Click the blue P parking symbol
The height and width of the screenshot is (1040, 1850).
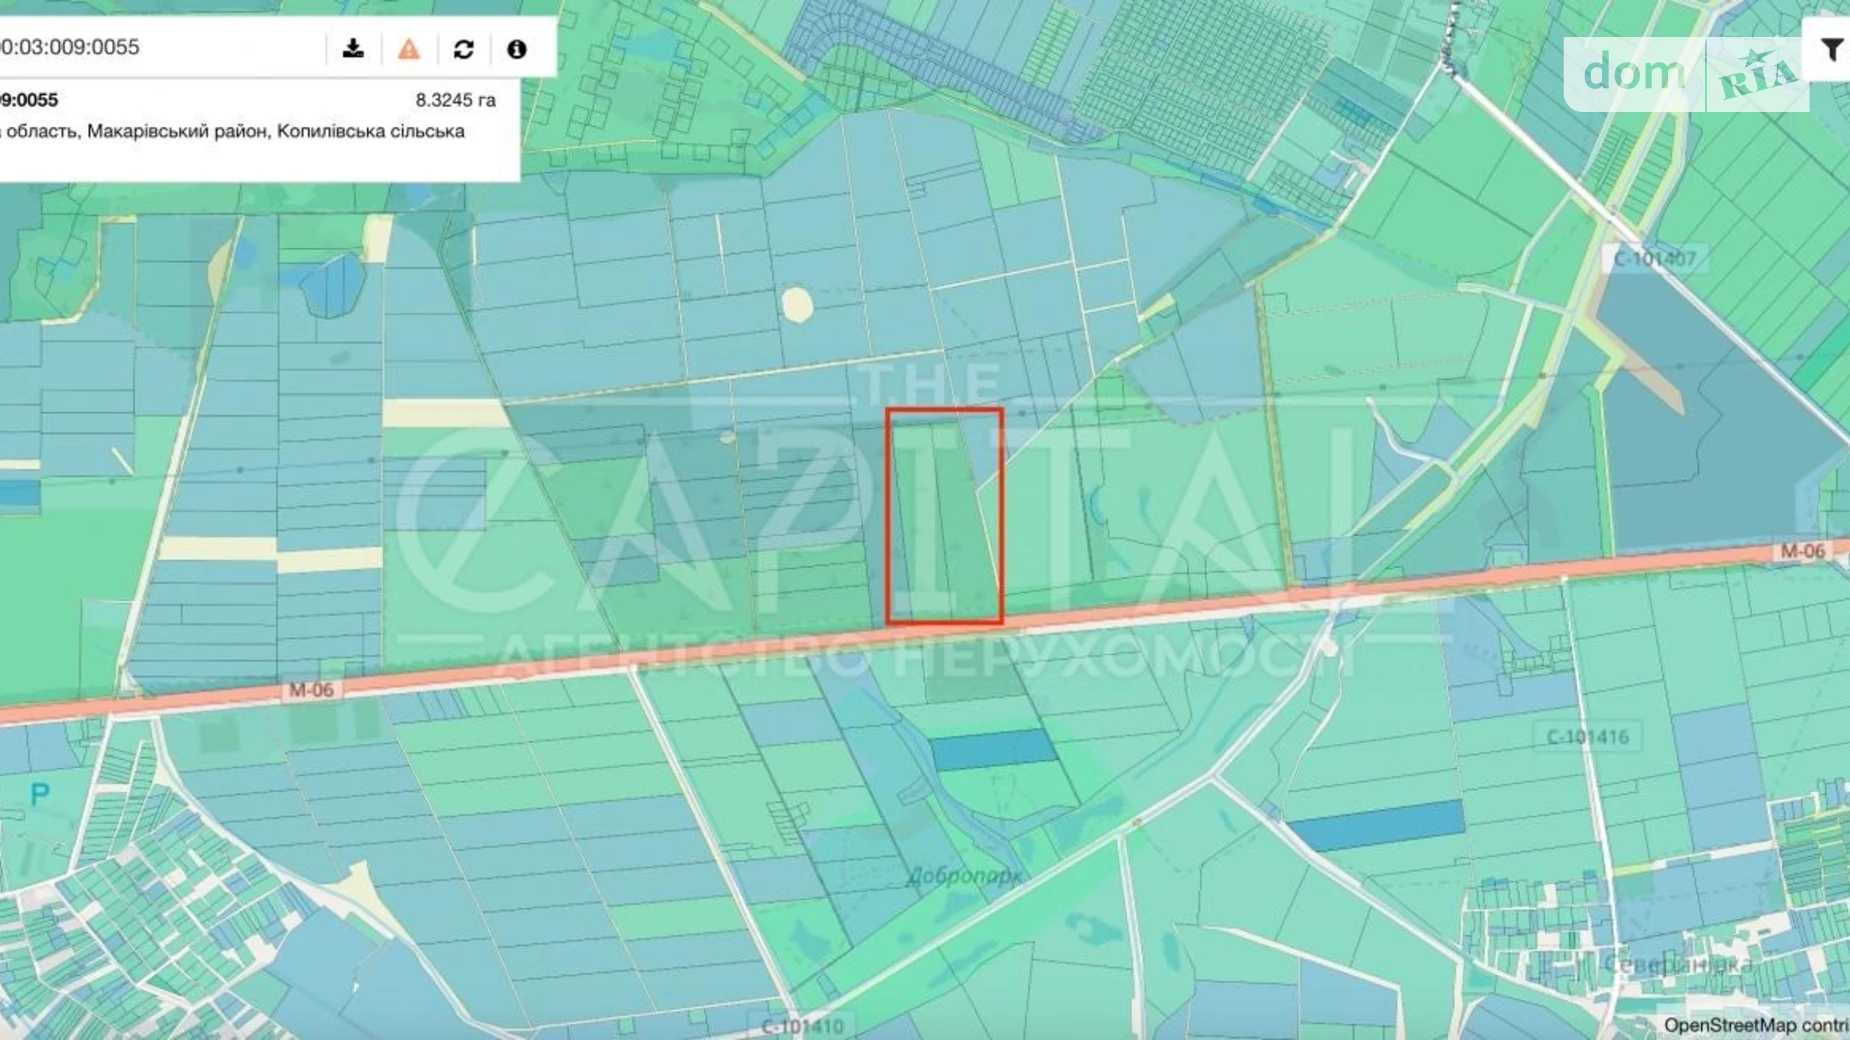pos(39,795)
